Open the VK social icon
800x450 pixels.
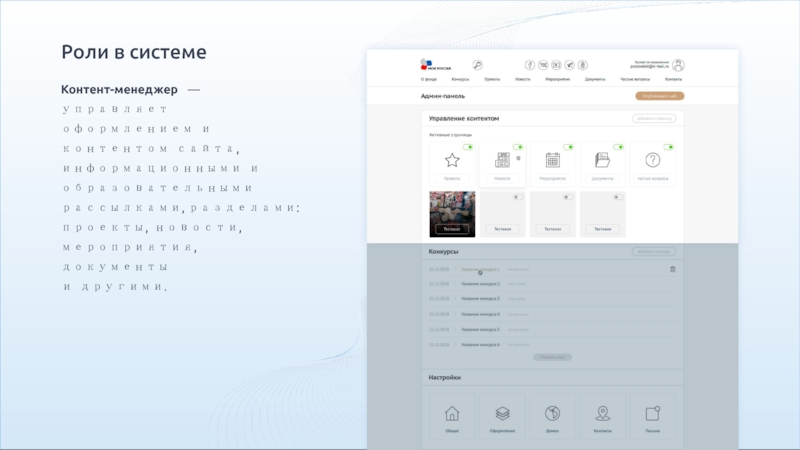pos(543,65)
